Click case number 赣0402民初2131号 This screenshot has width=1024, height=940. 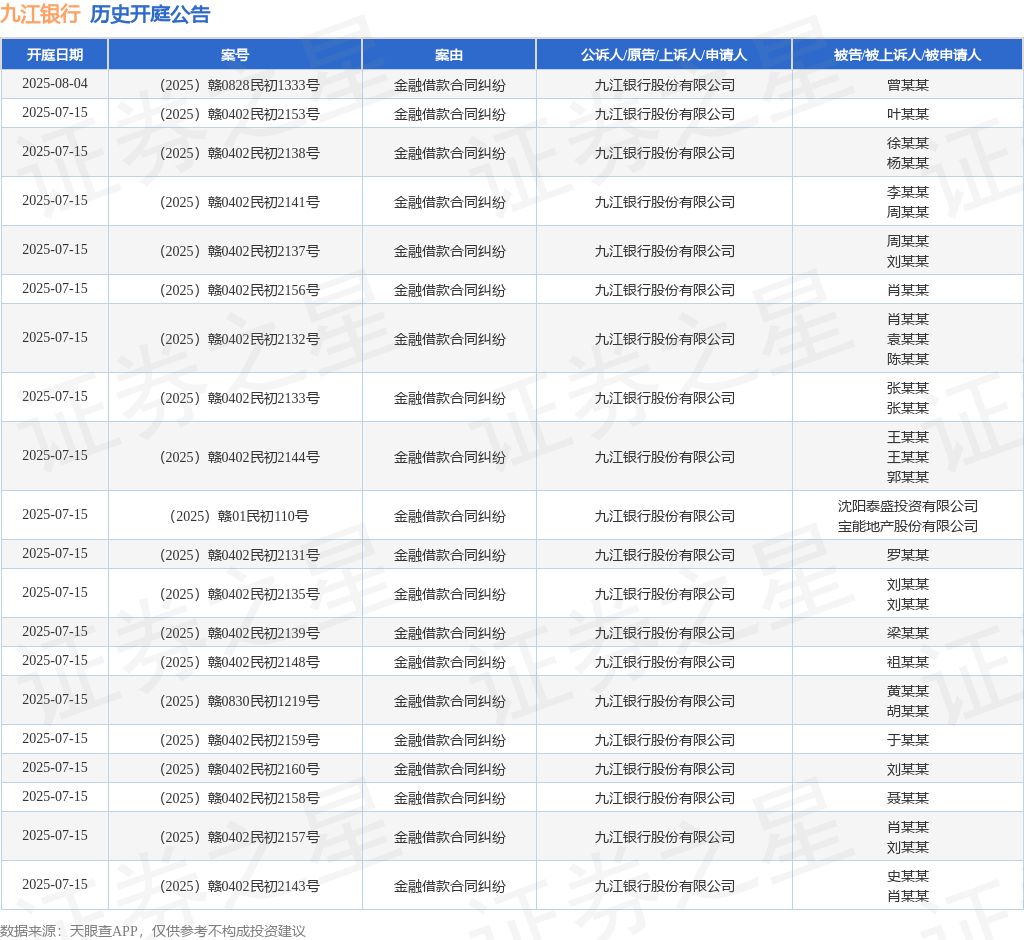click(x=240, y=555)
